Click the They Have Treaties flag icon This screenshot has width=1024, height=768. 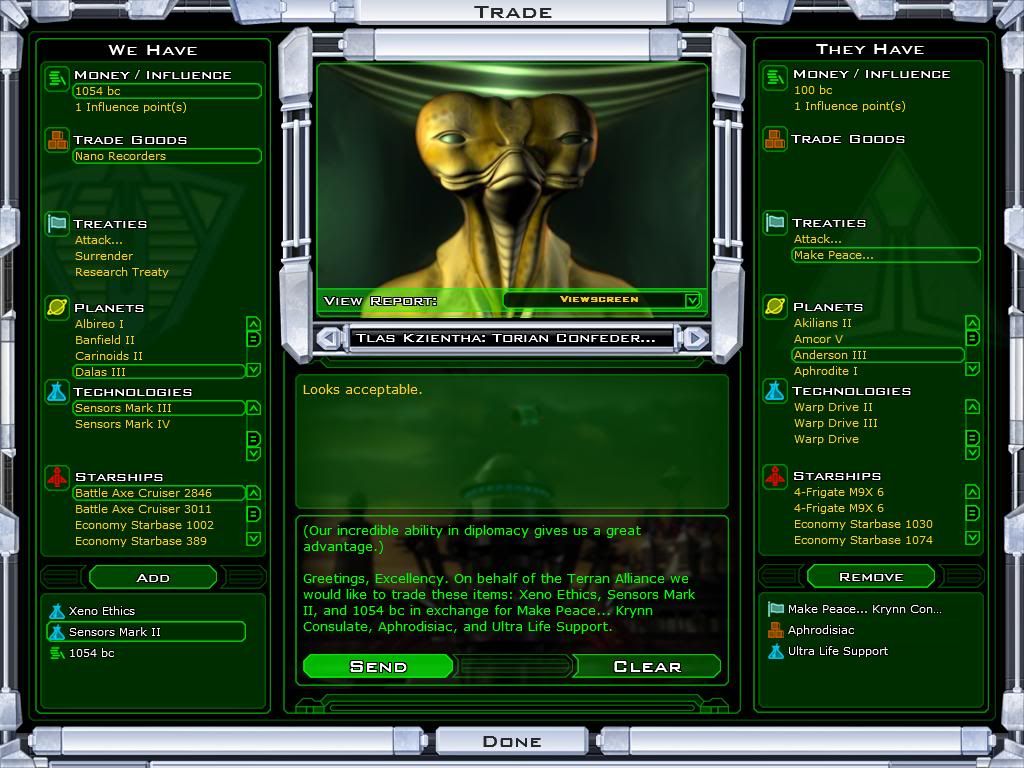775,223
